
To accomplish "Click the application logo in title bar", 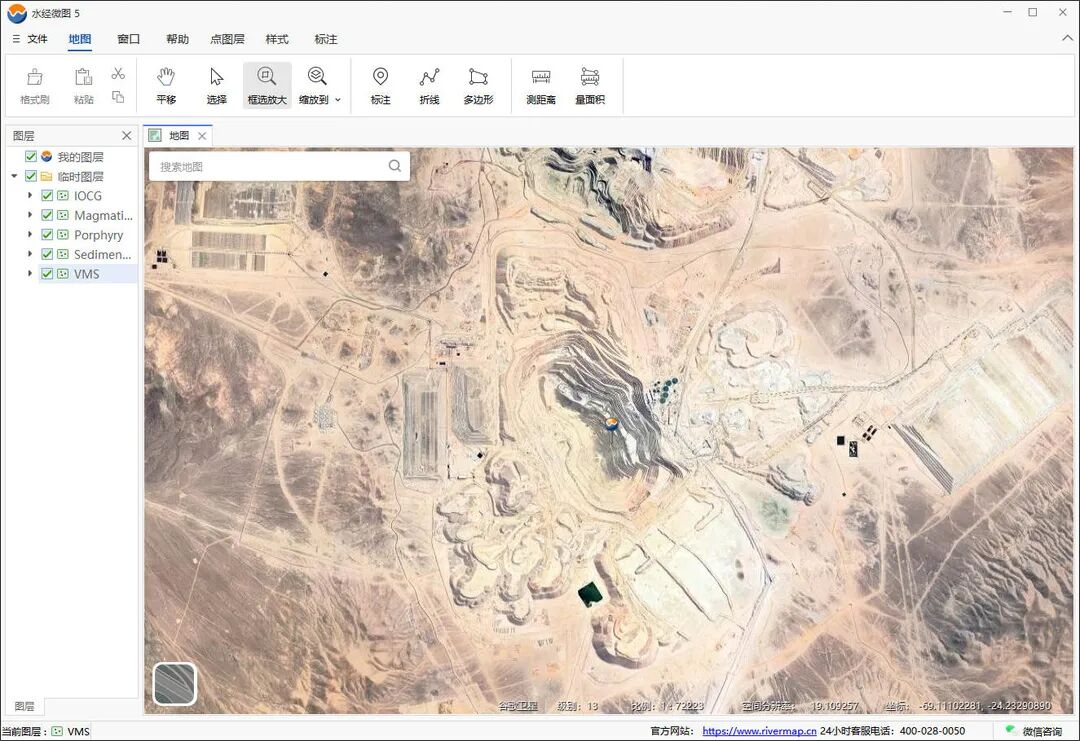I will (17, 13).
